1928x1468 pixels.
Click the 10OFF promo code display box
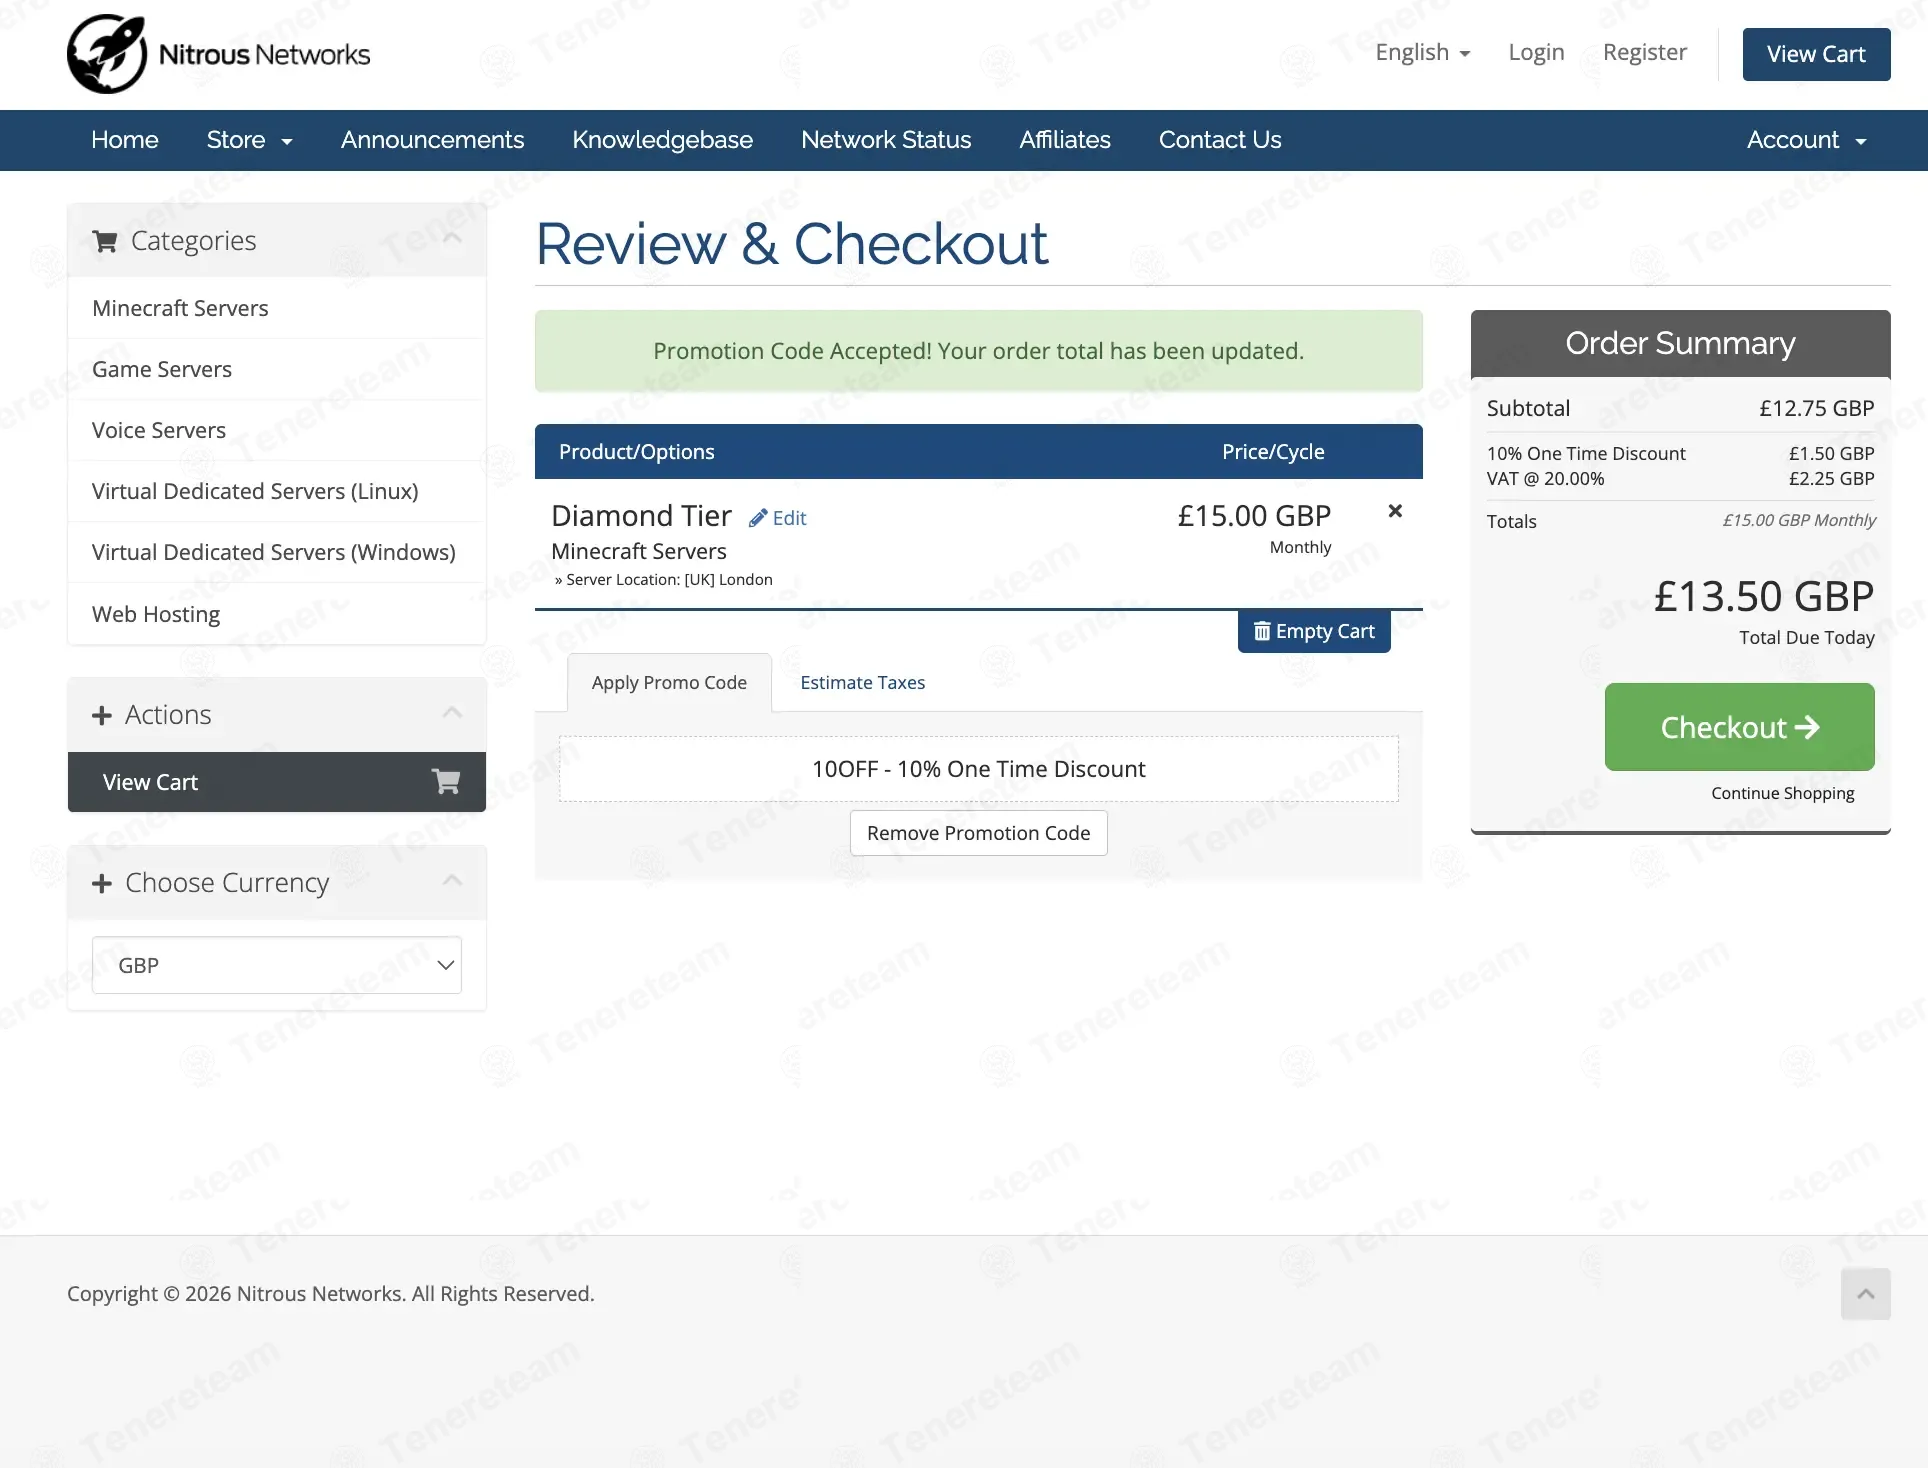979,769
